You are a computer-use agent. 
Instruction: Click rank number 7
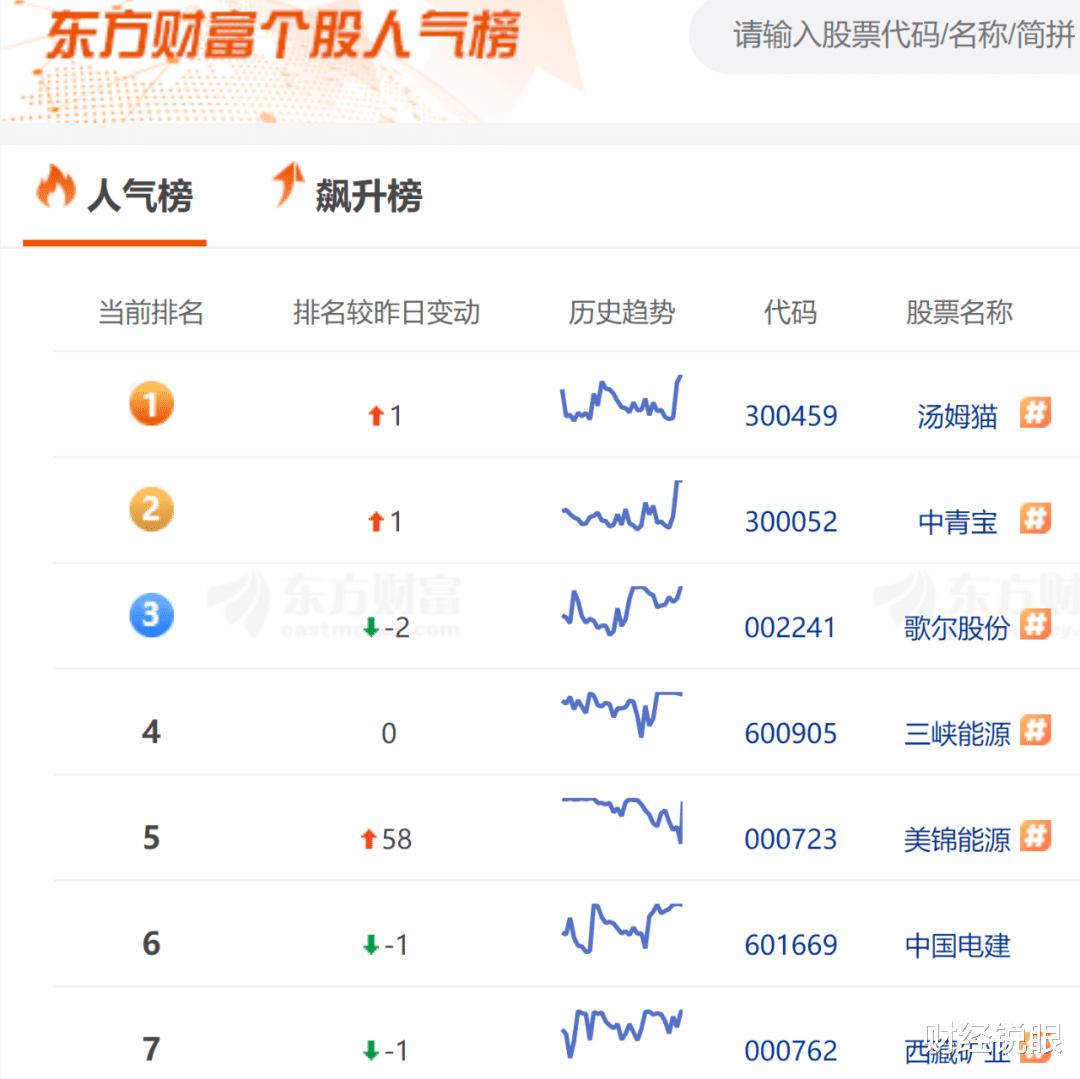(152, 1049)
